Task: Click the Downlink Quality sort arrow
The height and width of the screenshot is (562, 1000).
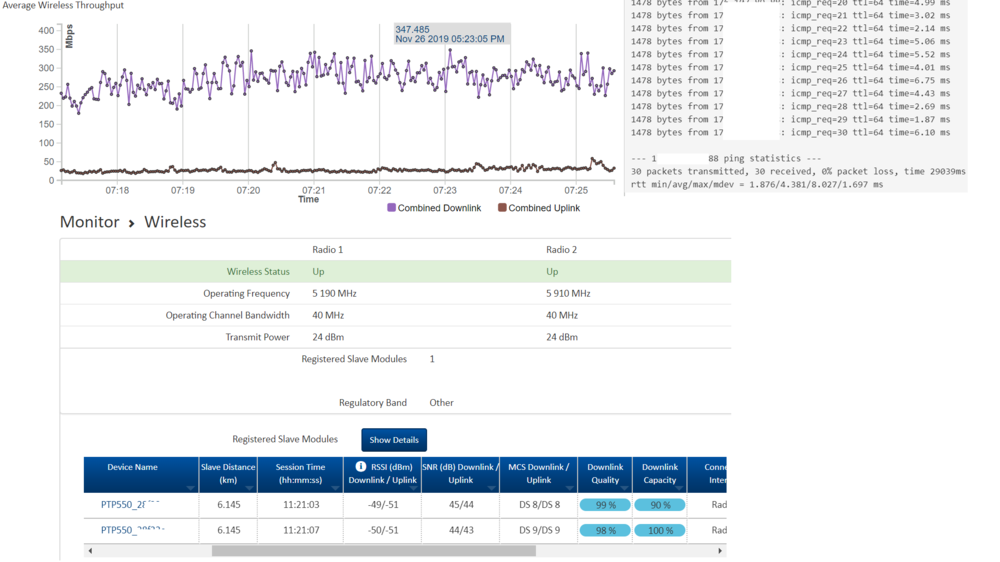Action: pos(624,488)
